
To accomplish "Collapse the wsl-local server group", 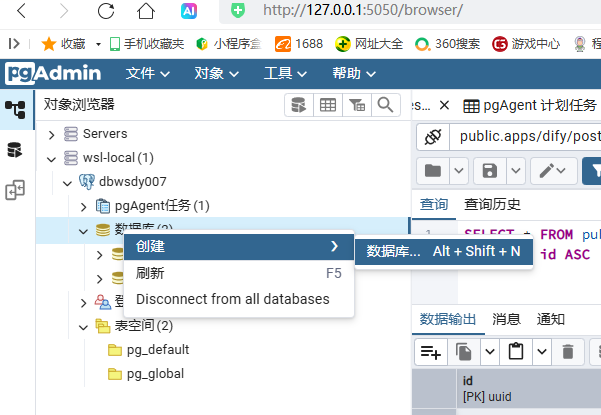I will point(51,159).
